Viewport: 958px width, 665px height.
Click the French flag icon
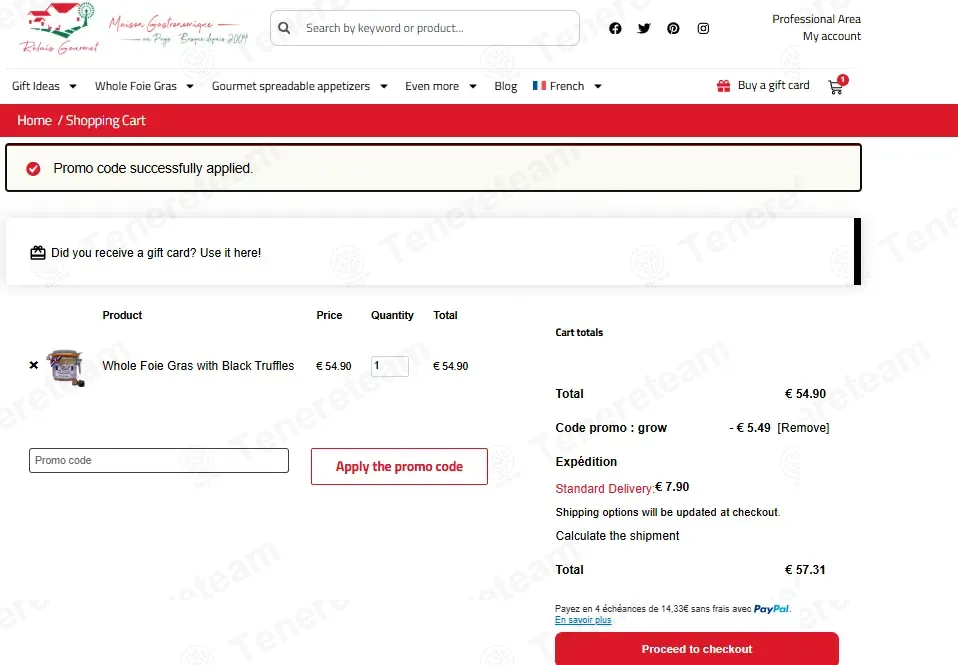(x=539, y=86)
